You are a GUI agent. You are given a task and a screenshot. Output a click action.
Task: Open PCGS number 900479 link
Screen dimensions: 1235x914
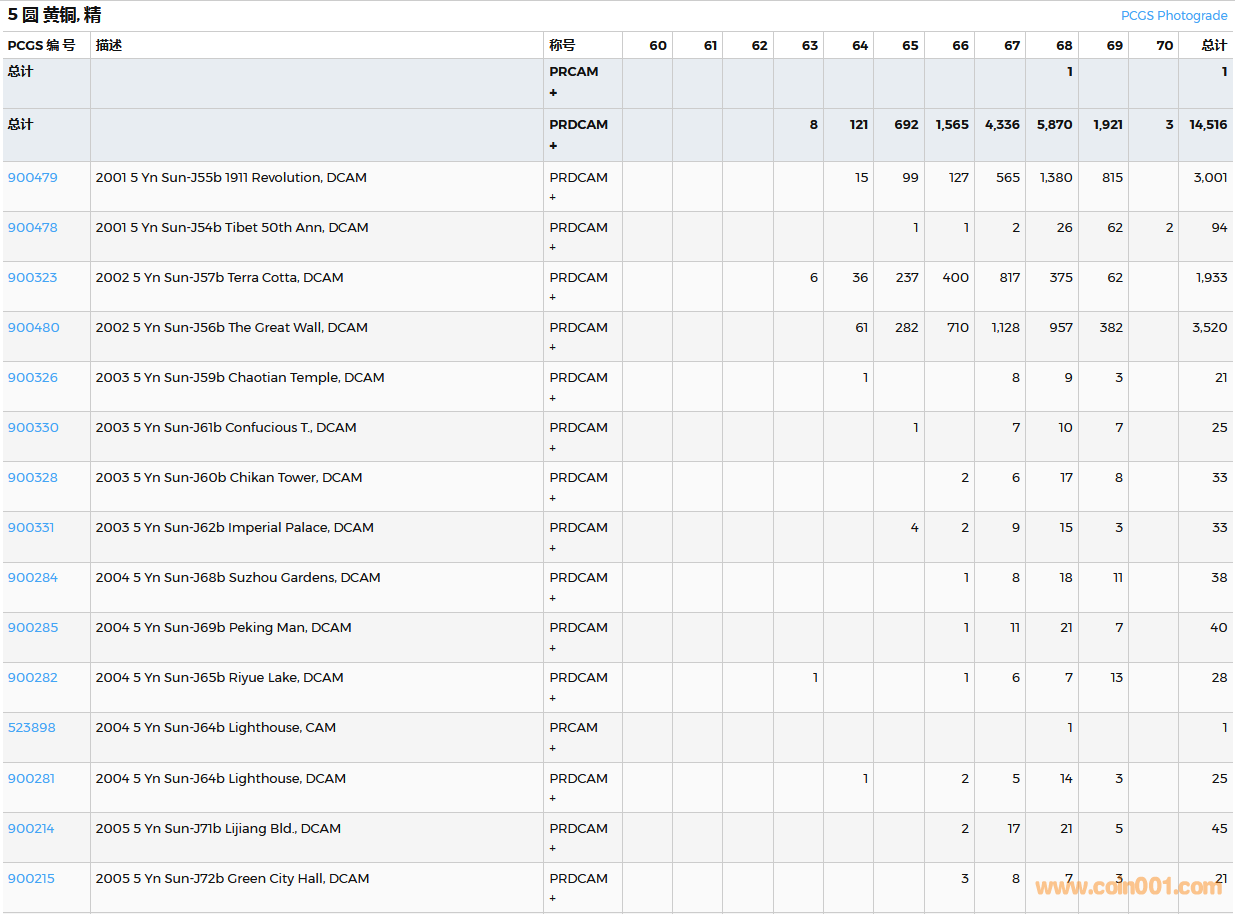click(33, 178)
